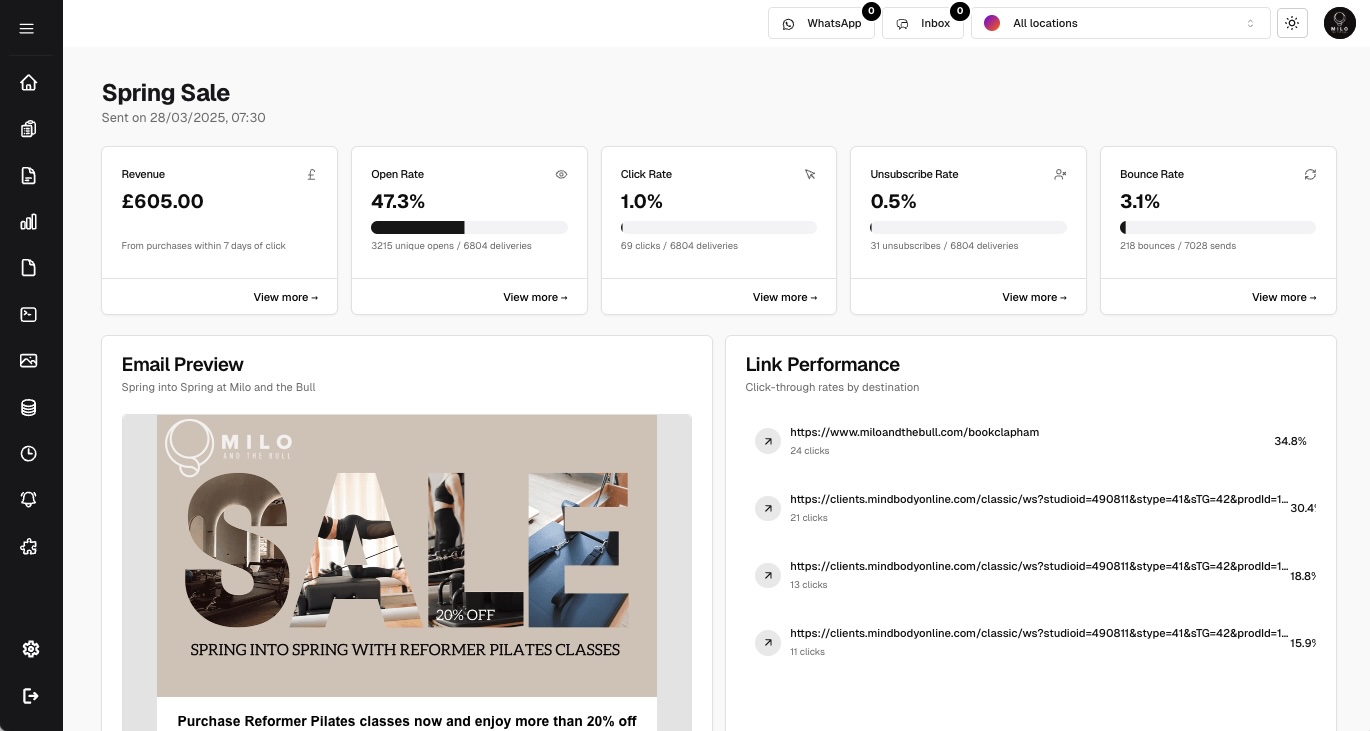Open the hamburger menu in sidebar
This screenshot has width=1370, height=731.
[27, 28]
